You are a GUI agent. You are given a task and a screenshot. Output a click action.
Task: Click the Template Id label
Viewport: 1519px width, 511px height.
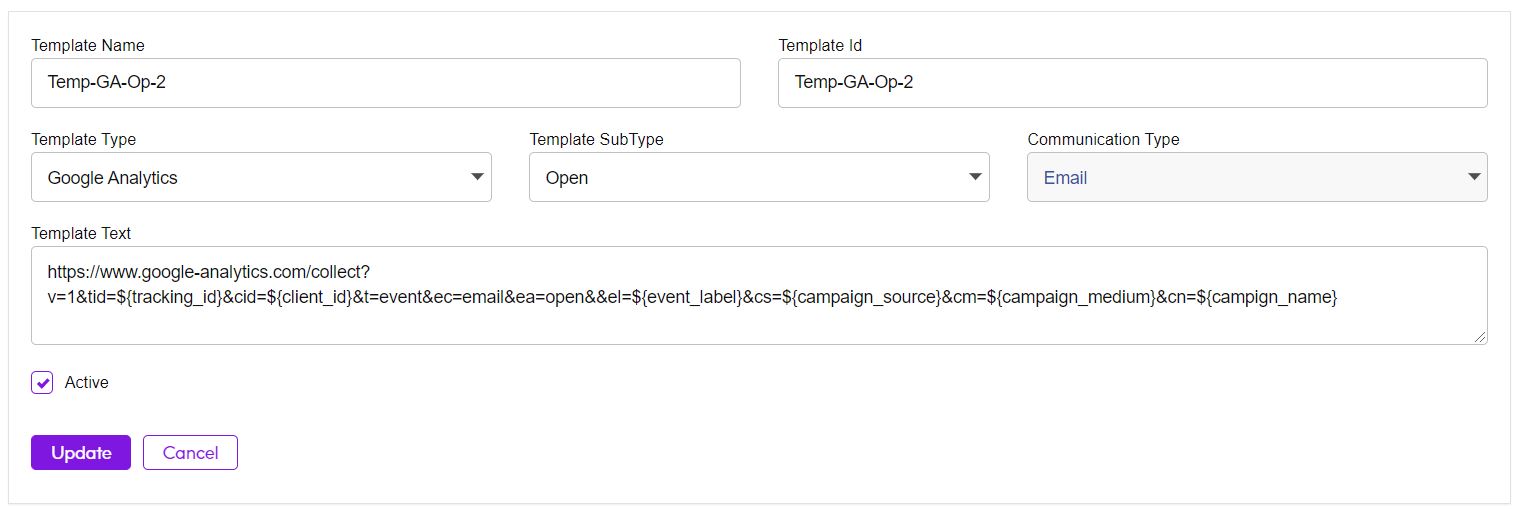[820, 45]
